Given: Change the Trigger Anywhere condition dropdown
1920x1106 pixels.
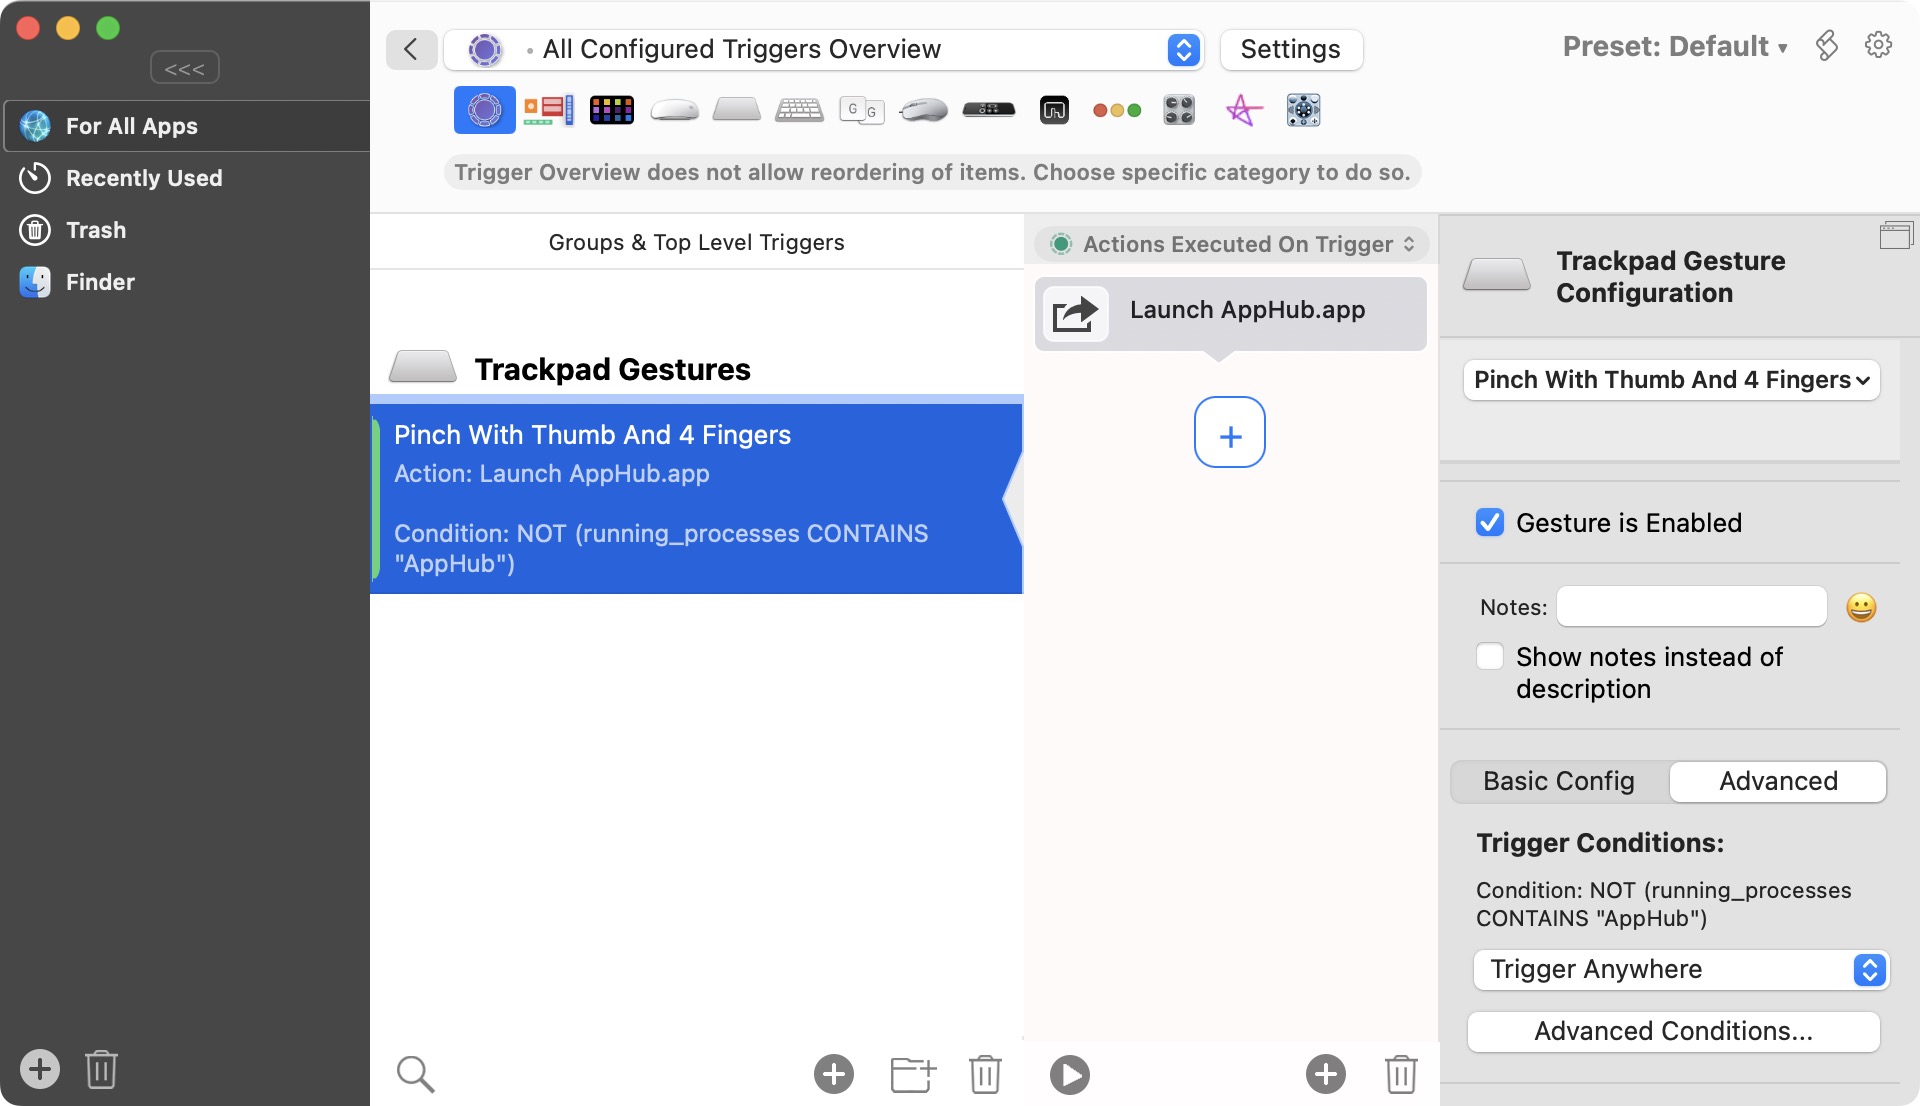Looking at the screenshot, I should coord(1680,969).
